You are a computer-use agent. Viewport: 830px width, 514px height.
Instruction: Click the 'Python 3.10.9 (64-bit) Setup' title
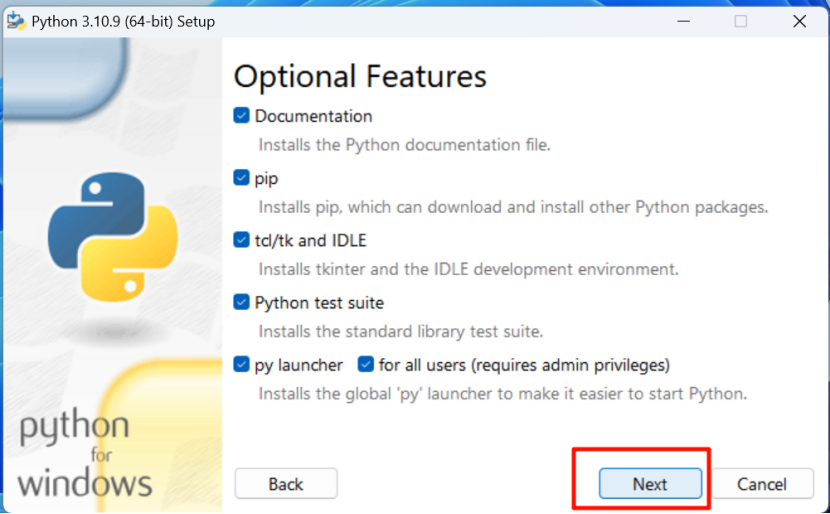click(x=123, y=22)
